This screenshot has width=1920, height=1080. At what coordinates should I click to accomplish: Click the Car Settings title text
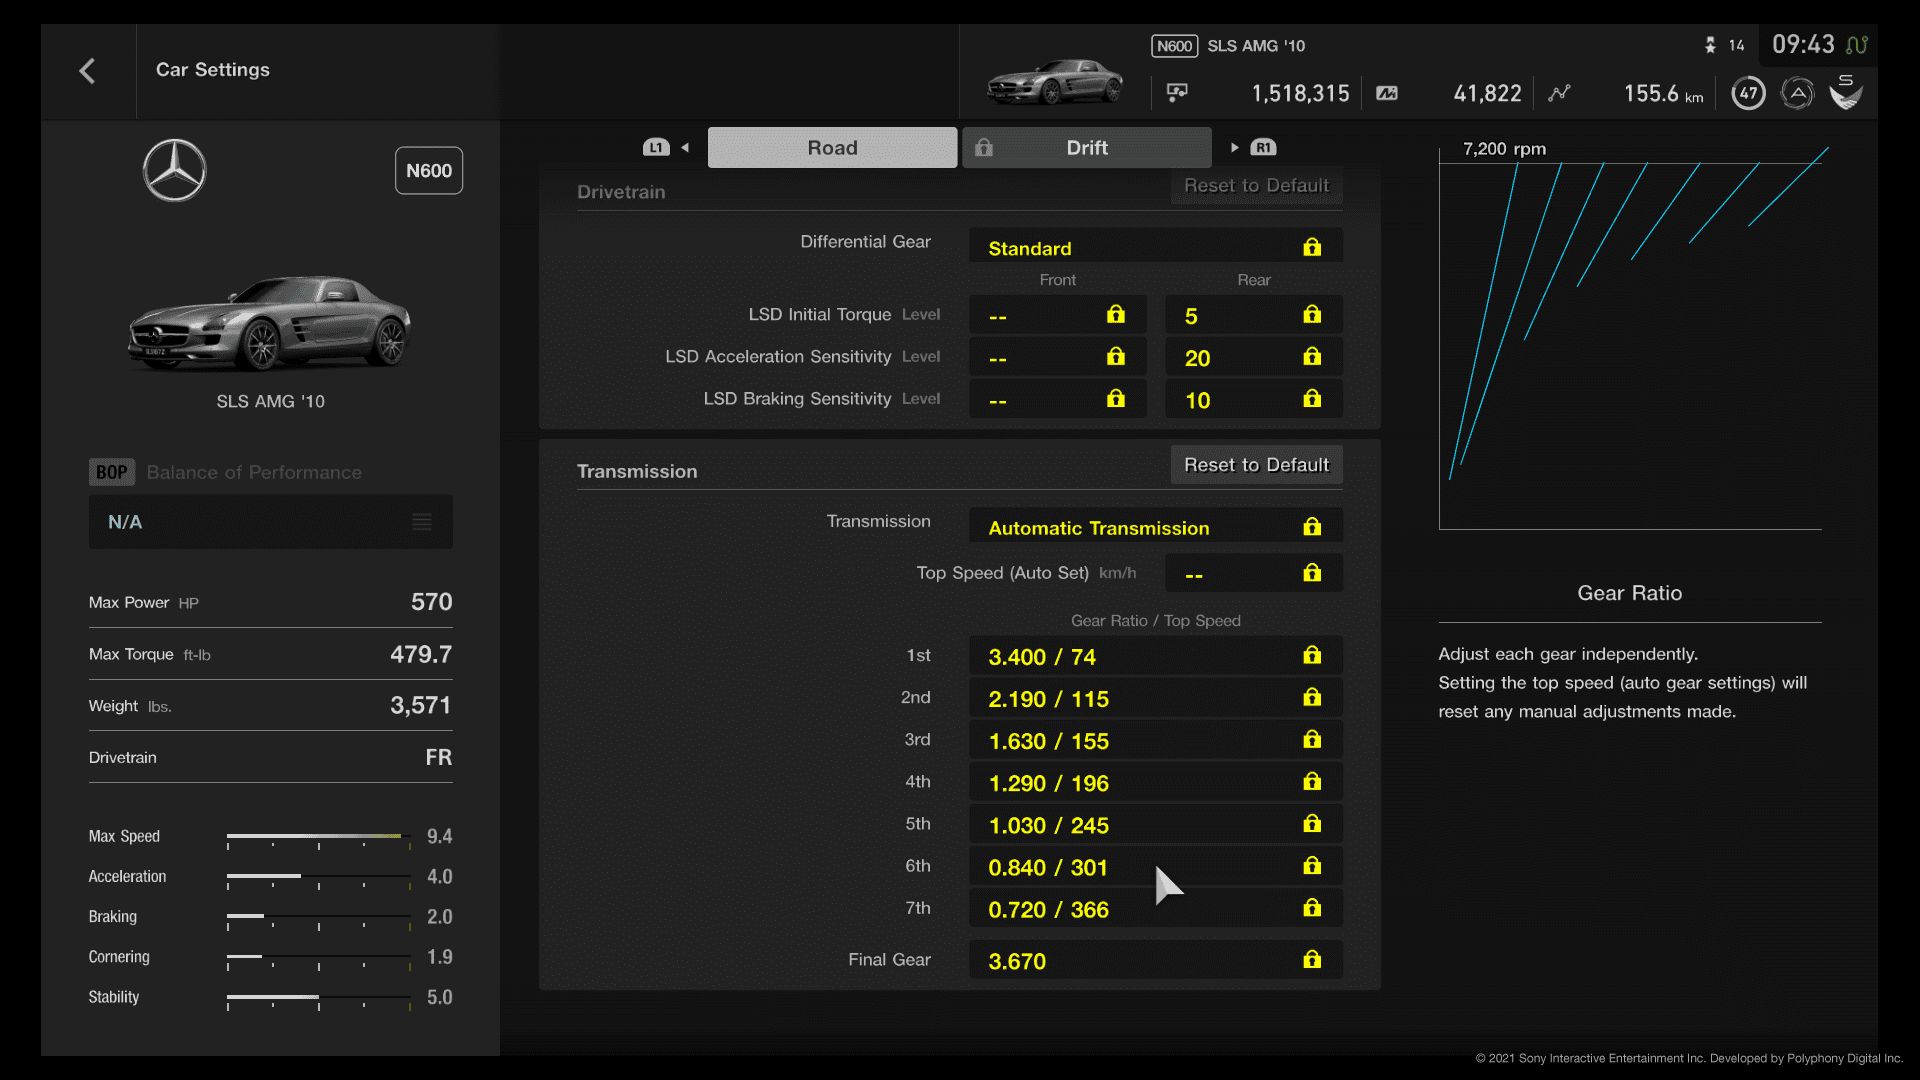[212, 70]
